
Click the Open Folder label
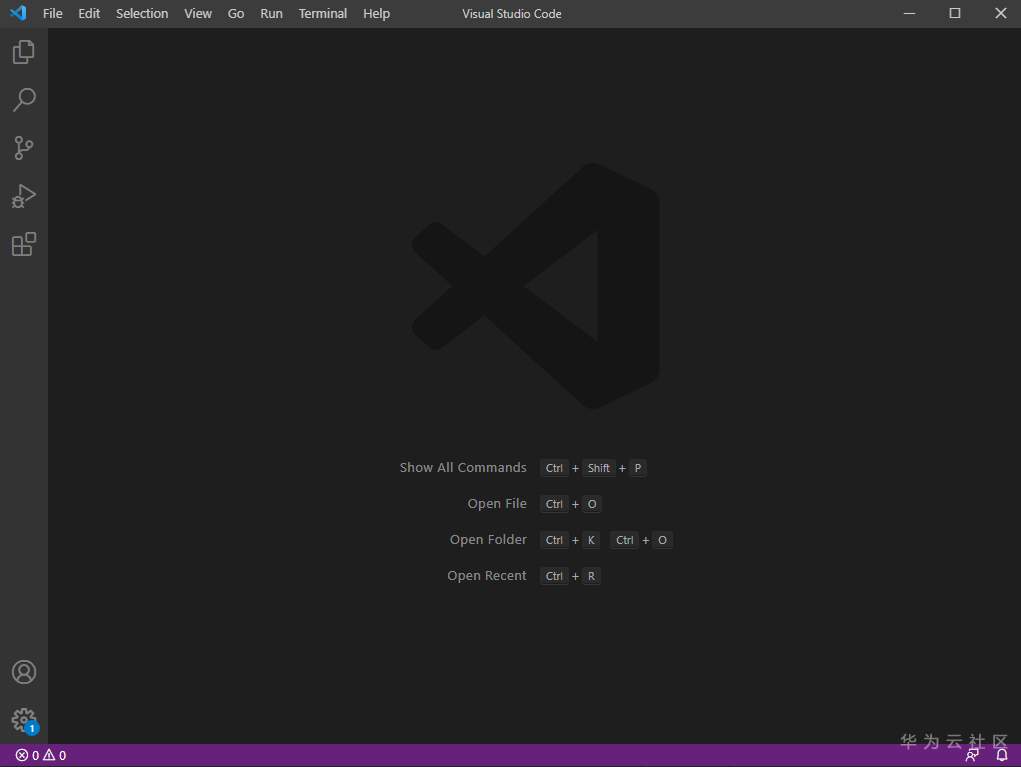coord(488,540)
